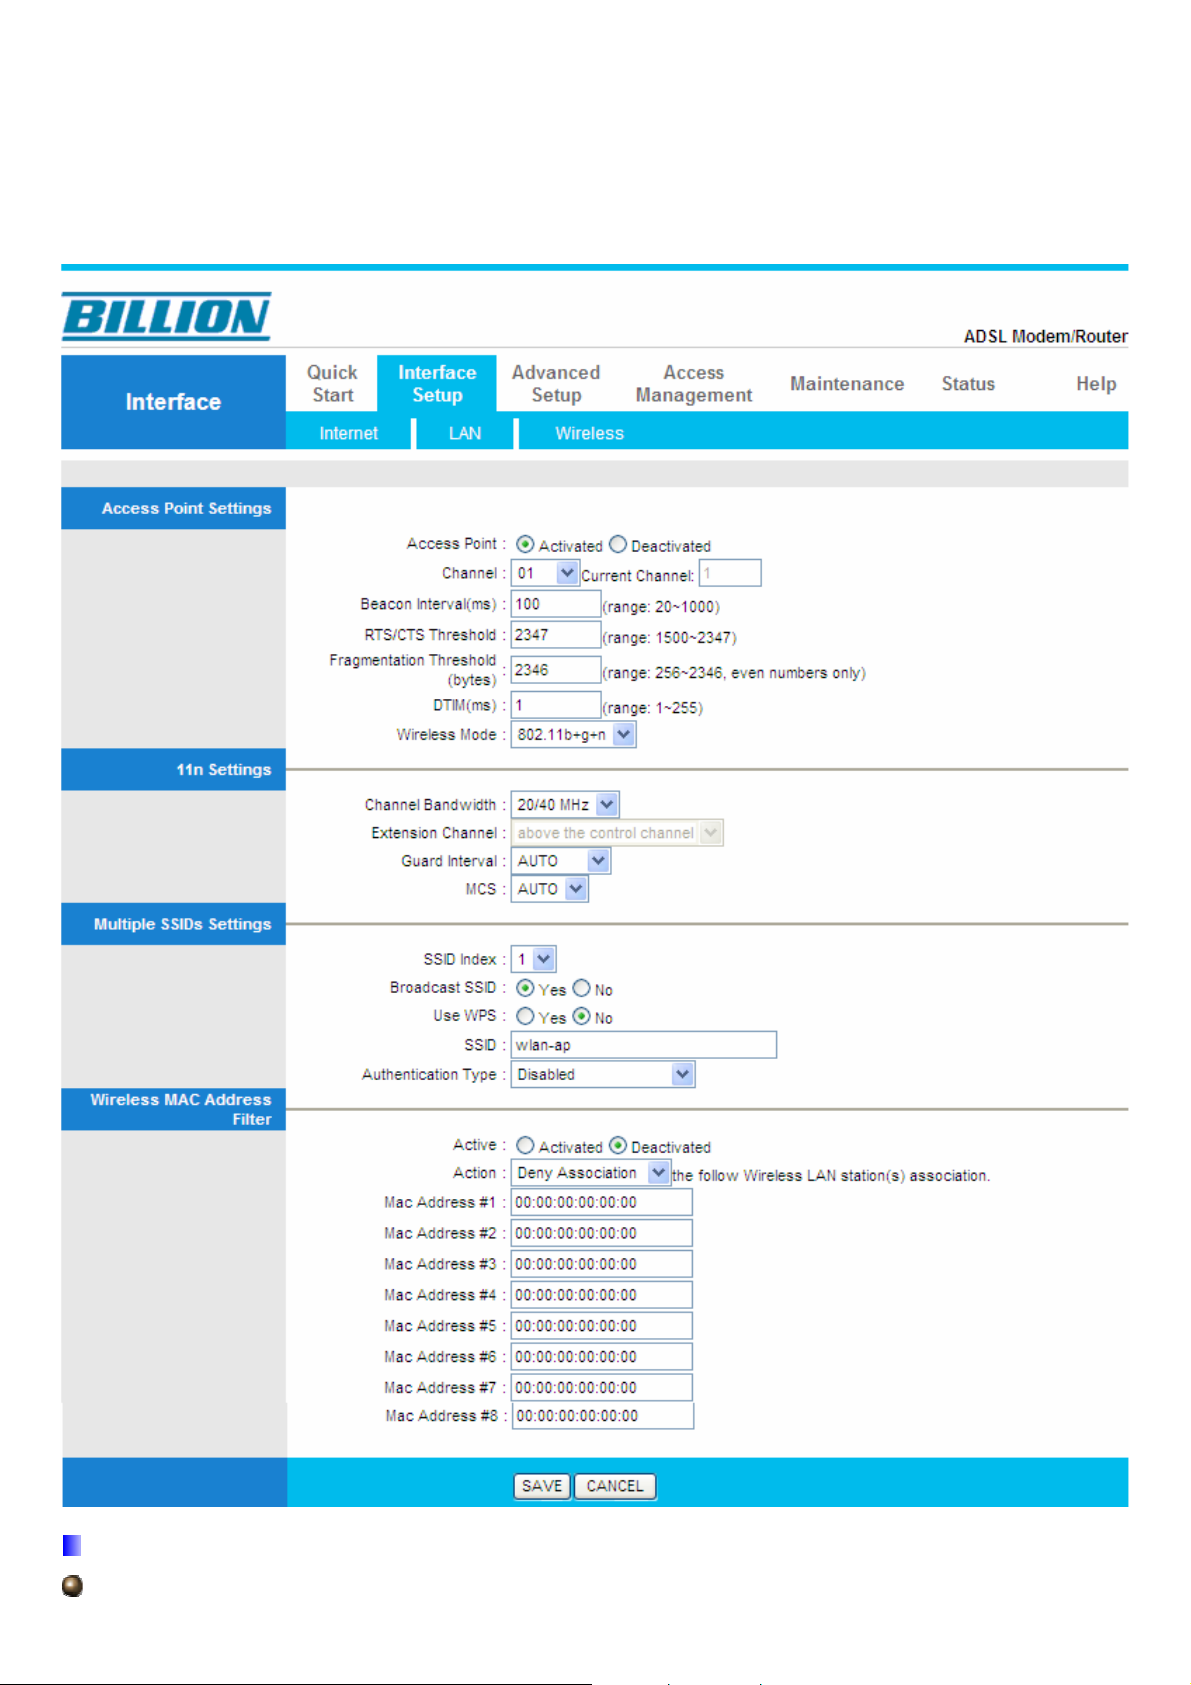Deactivate the Wireless MAC Address Filter

tap(618, 1145)
